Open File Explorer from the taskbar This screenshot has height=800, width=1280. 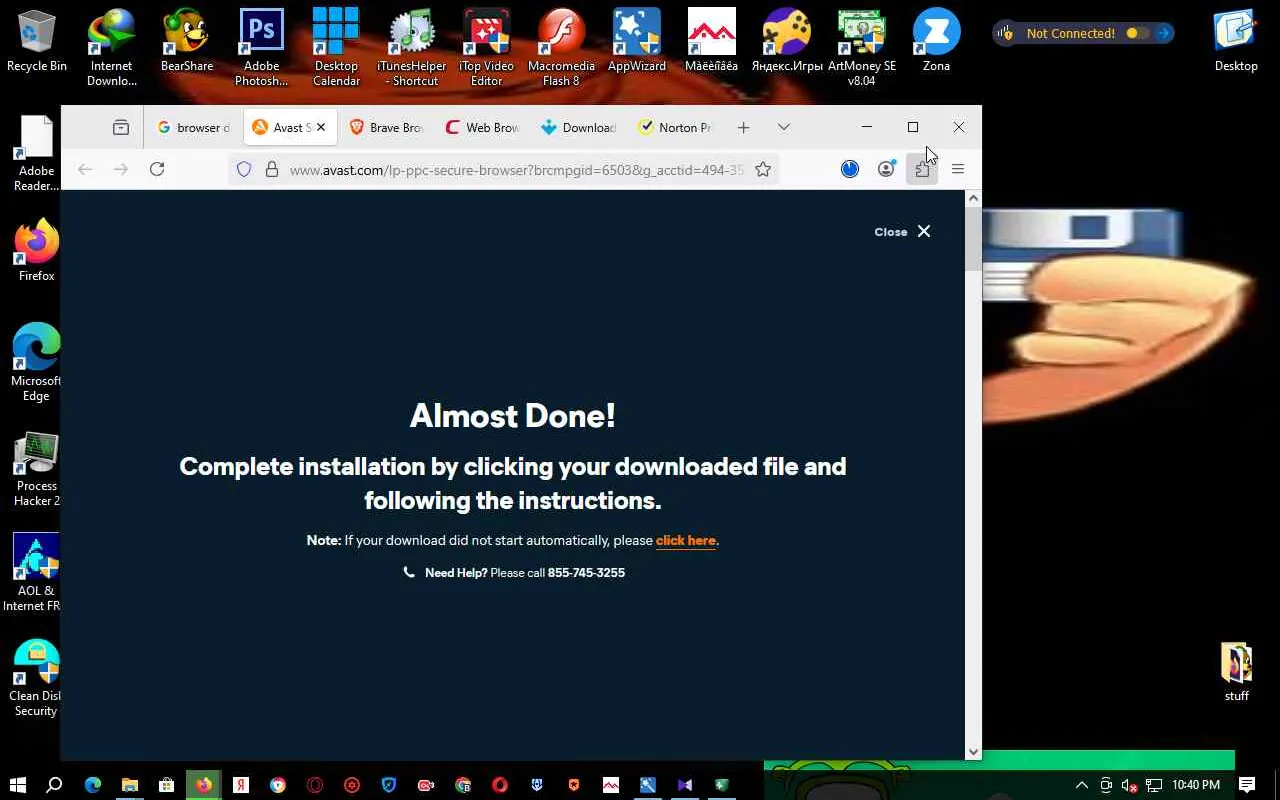coord(129,785)
